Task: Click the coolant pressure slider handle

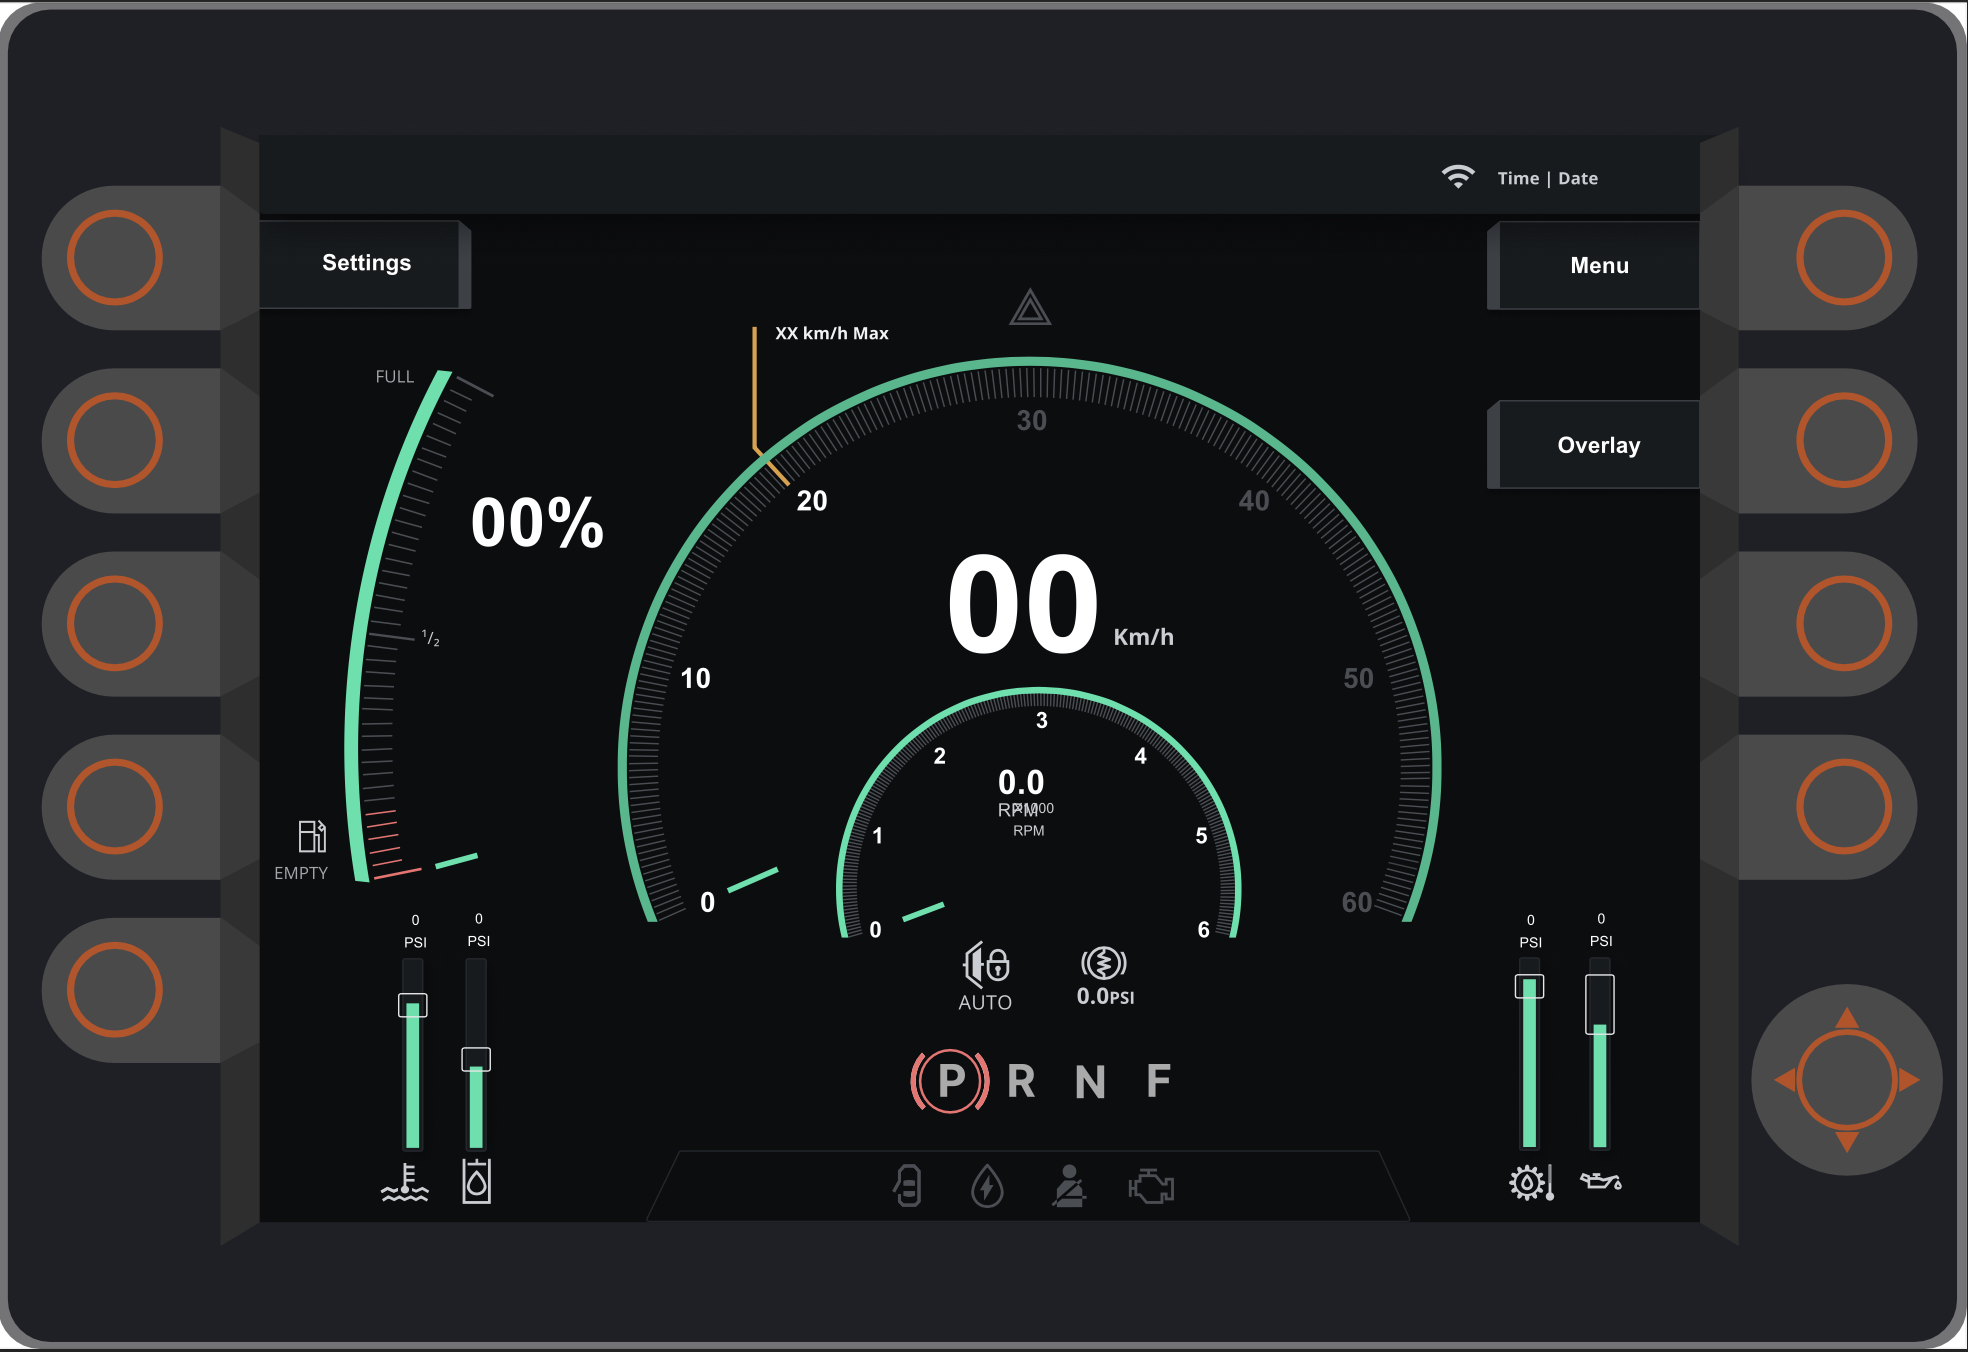Action: pyautogui.click(x=413, y=1005)
